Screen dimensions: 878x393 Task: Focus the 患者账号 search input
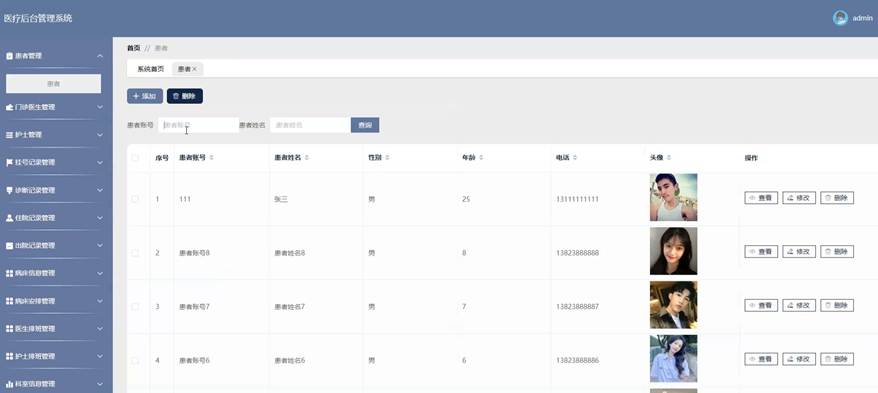(x=198, y=125)
